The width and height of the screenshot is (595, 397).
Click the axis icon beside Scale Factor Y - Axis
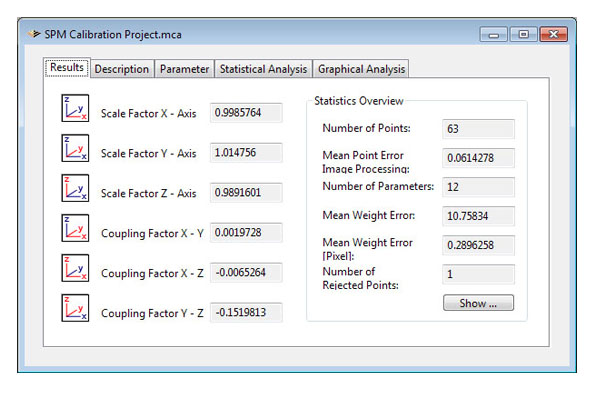click(x=75, y=148)
